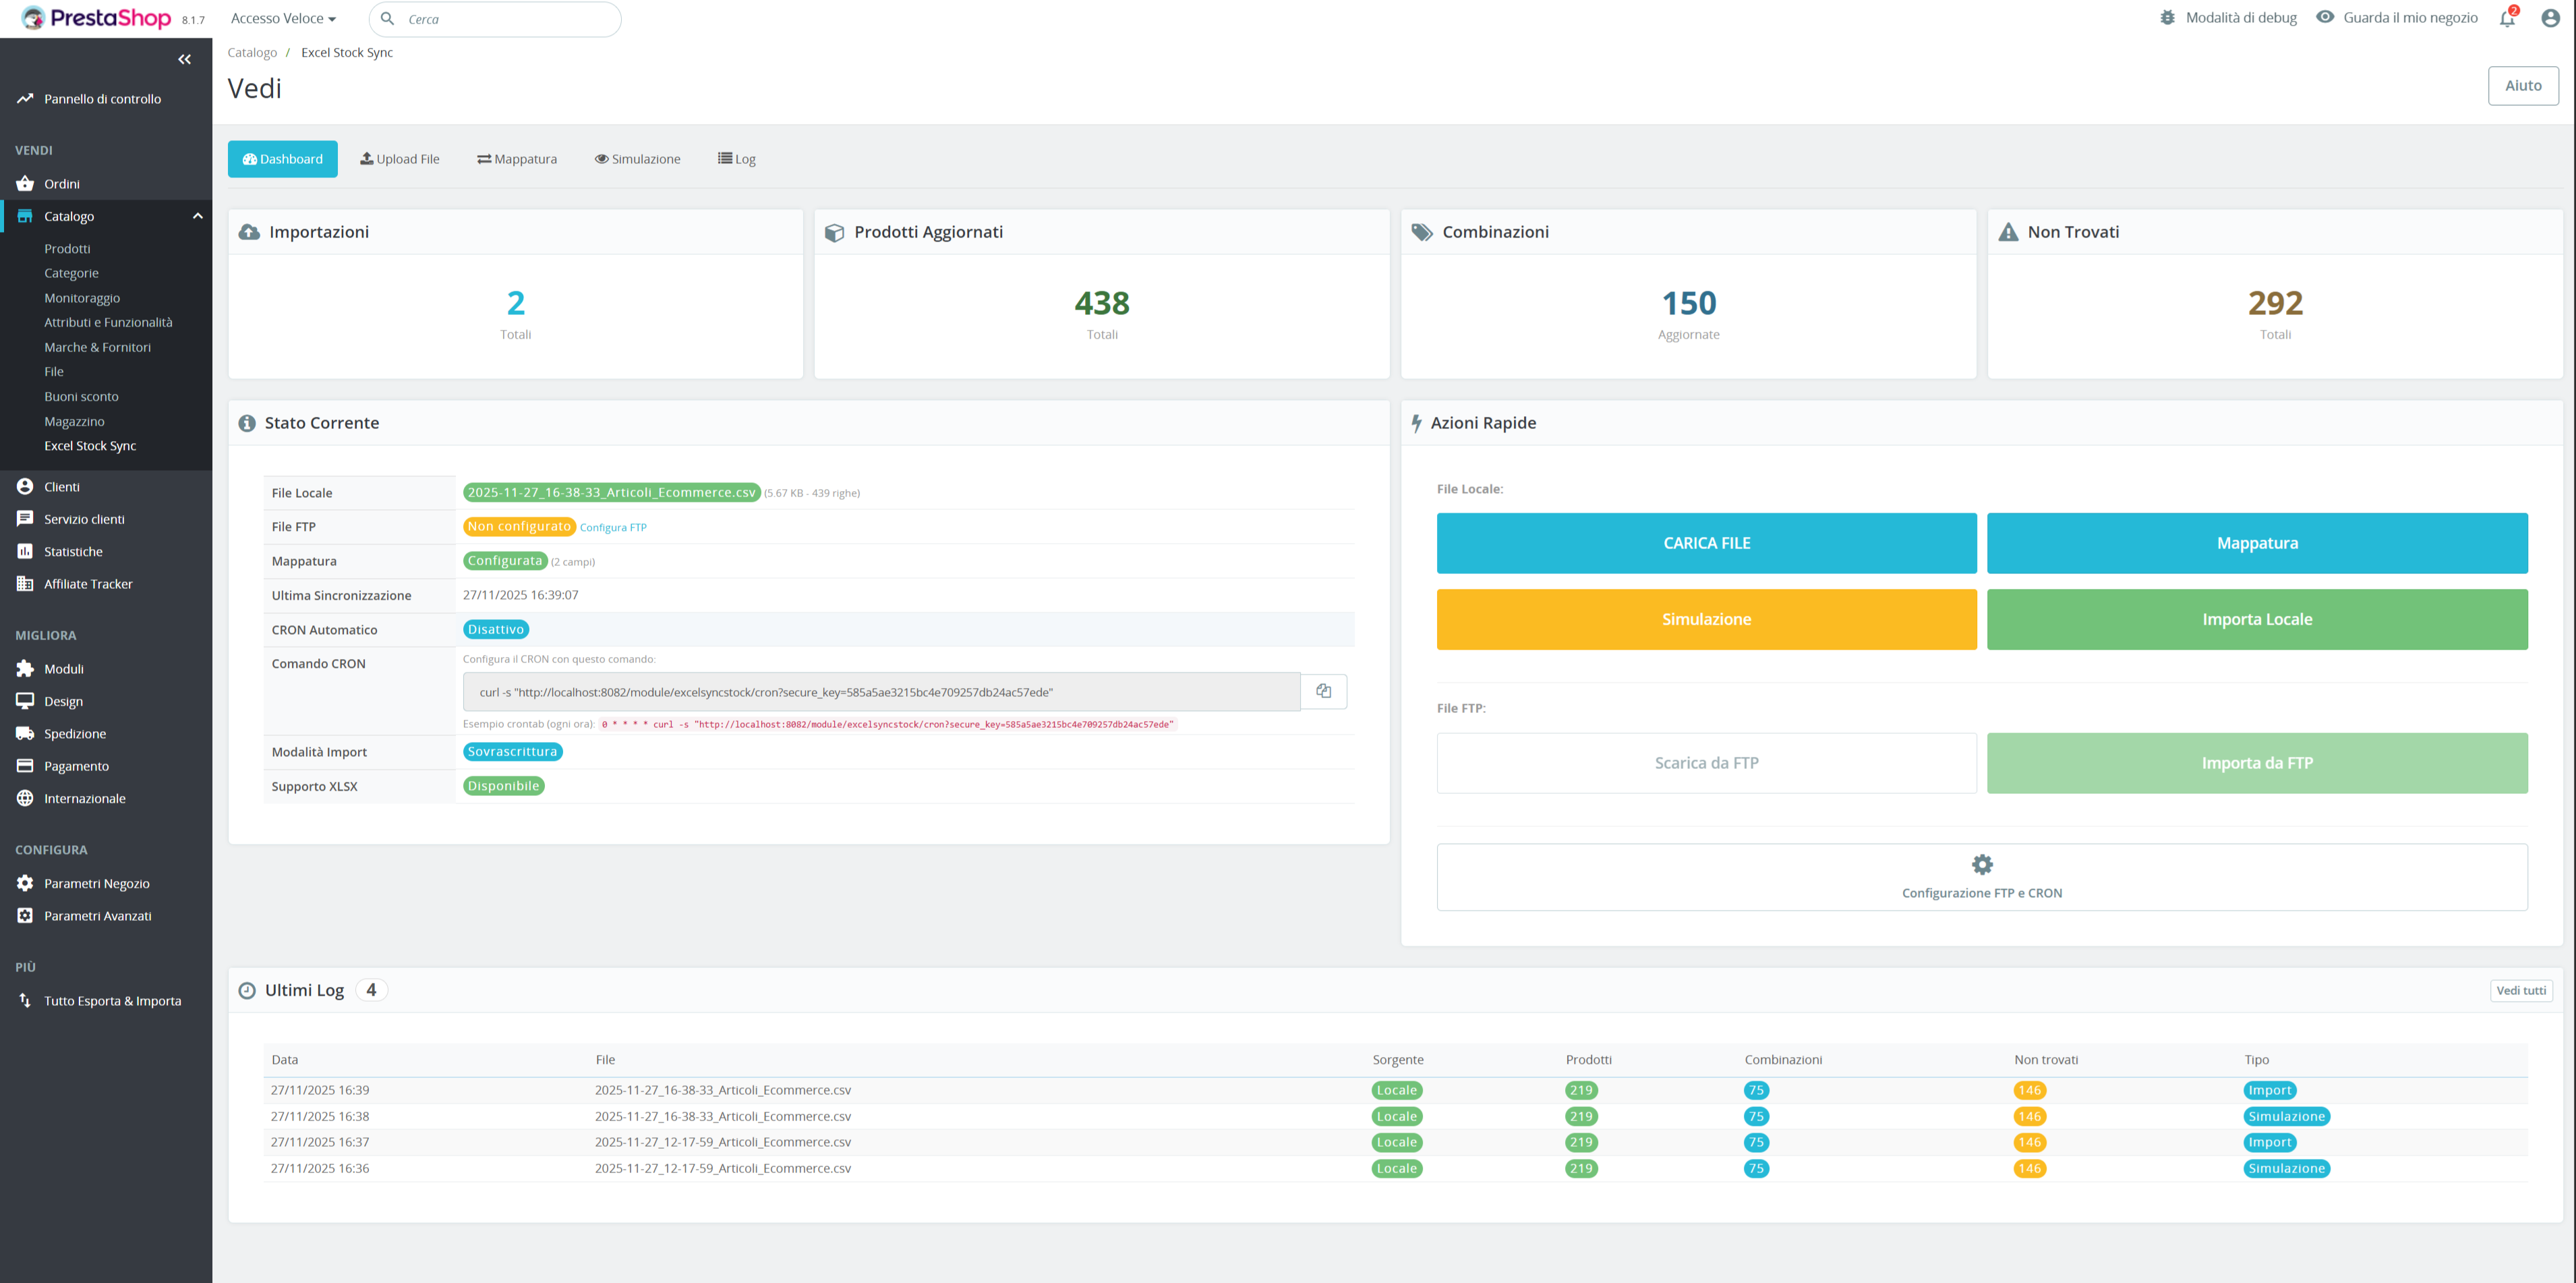The image size is (2576, 1283).
Task: Click inside the Cerca search field
Action: click(x=496, y=18)
